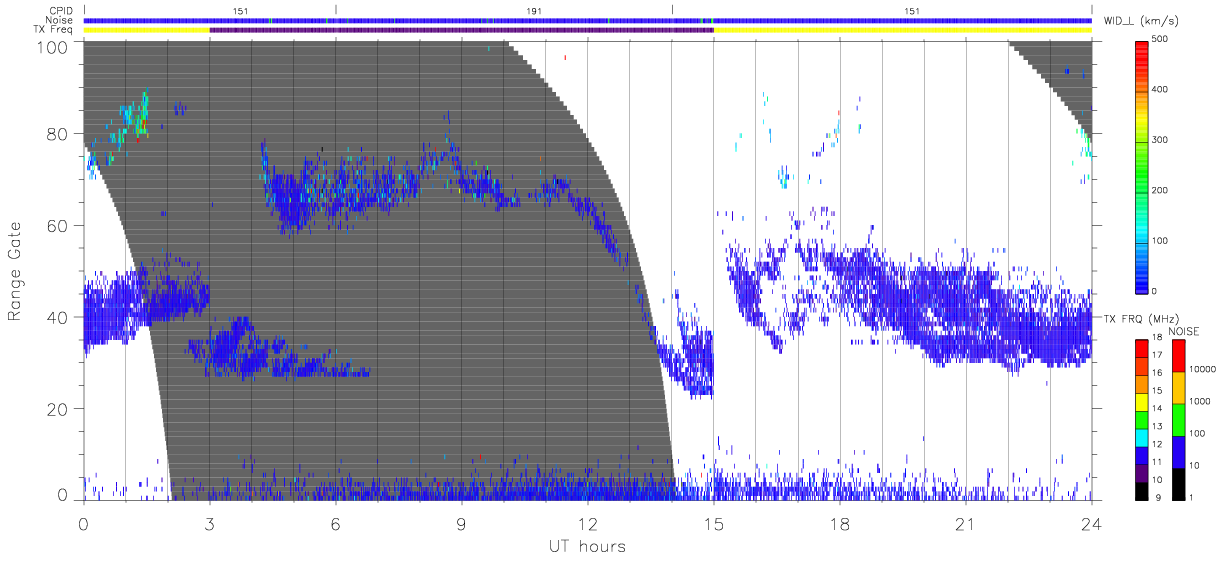
Task: Select the 18 label on the TX FRQ legend
Action: [1157, 337]
